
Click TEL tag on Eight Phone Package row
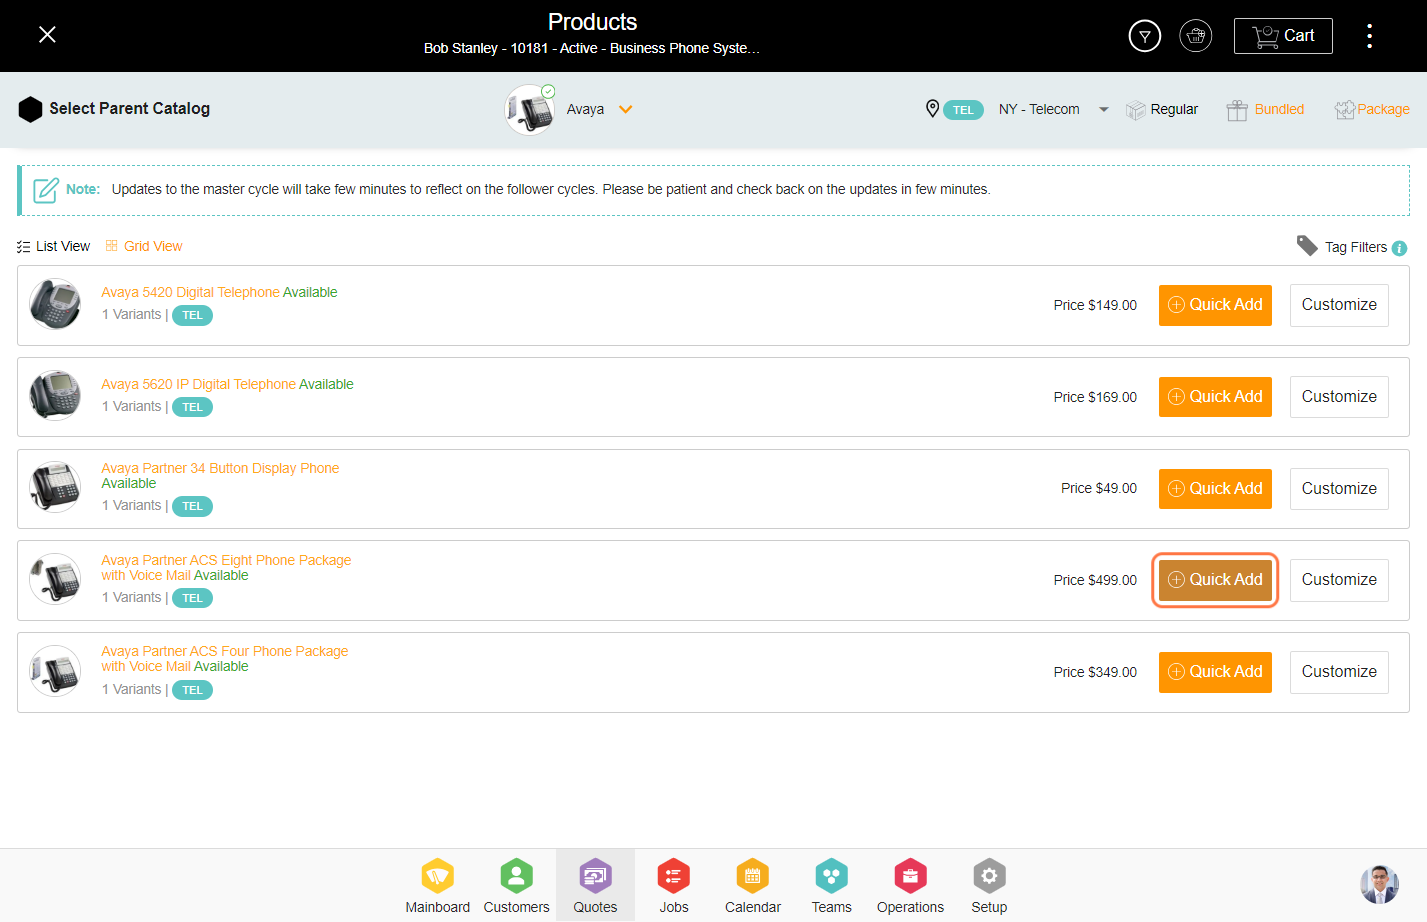click(x=192, y=598)
